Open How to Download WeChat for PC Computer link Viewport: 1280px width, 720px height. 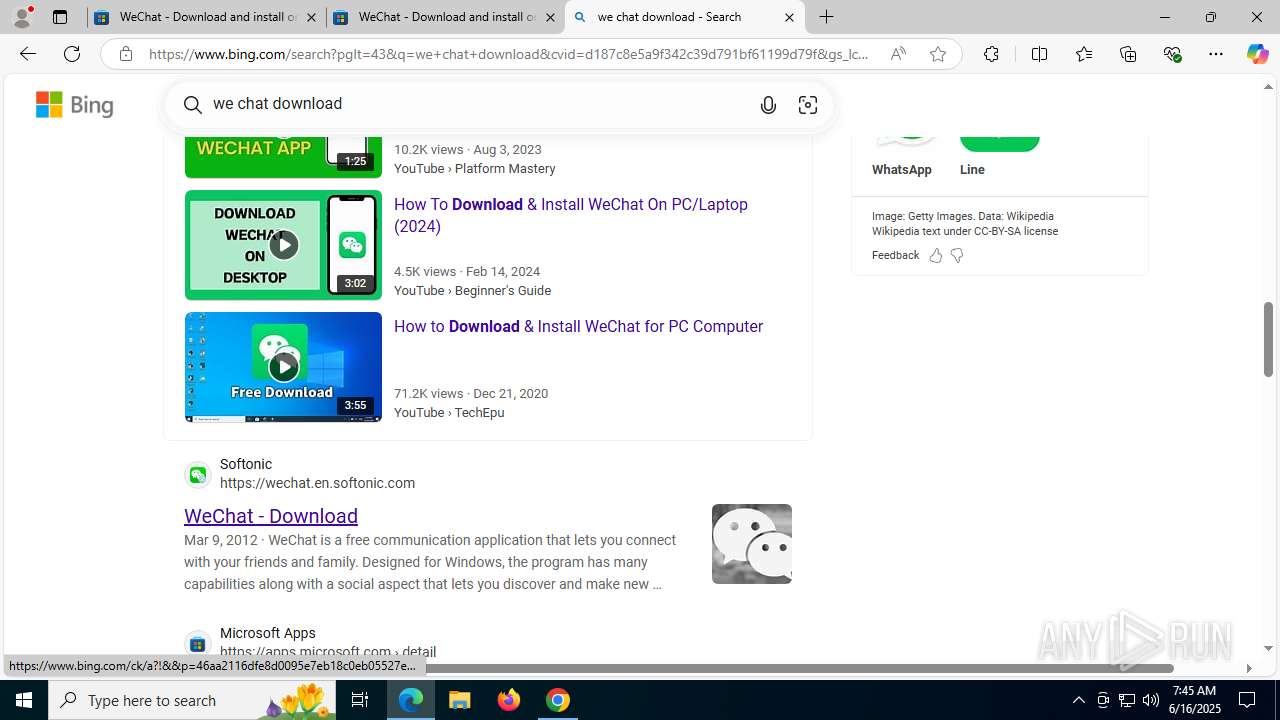(x=578, y=326)
